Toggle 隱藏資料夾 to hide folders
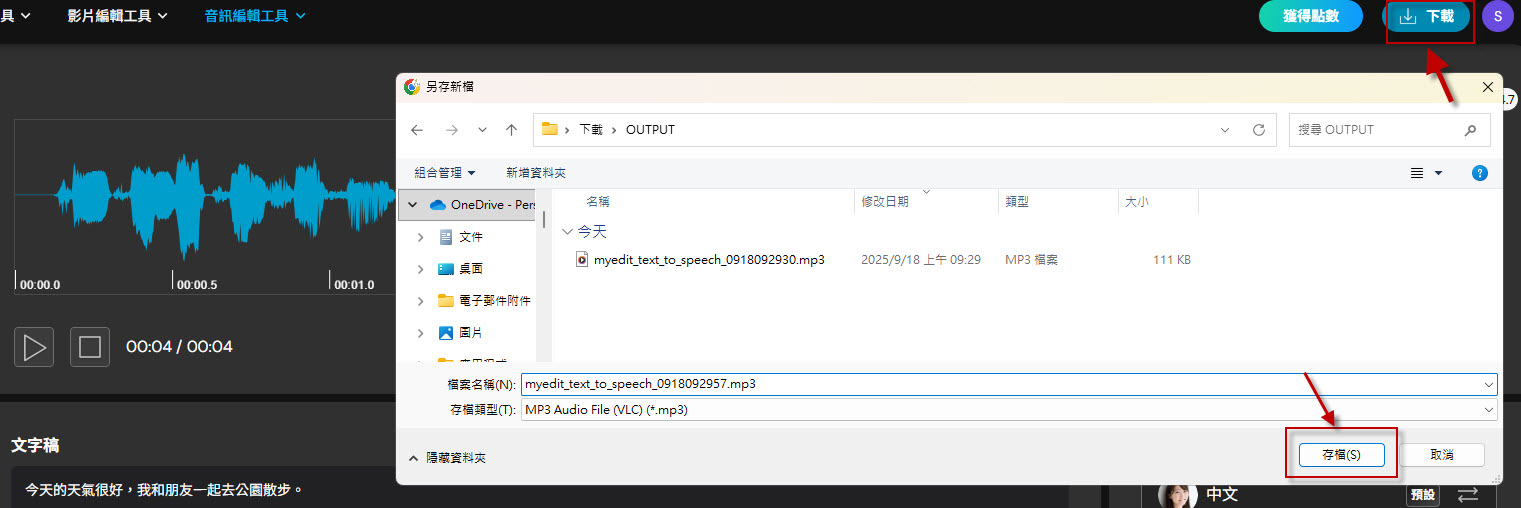The image size is (1521, 508). (x=447, y=457)
